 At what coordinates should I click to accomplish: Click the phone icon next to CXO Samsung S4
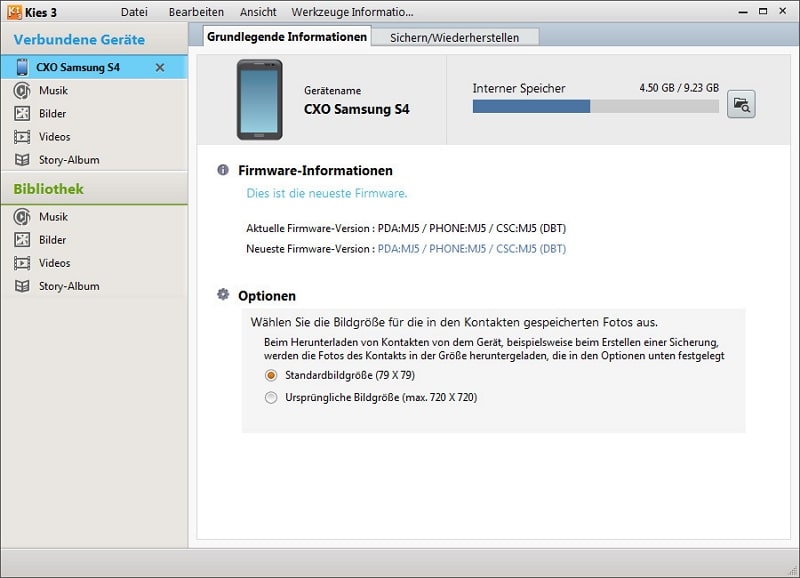tap(22, 67)
